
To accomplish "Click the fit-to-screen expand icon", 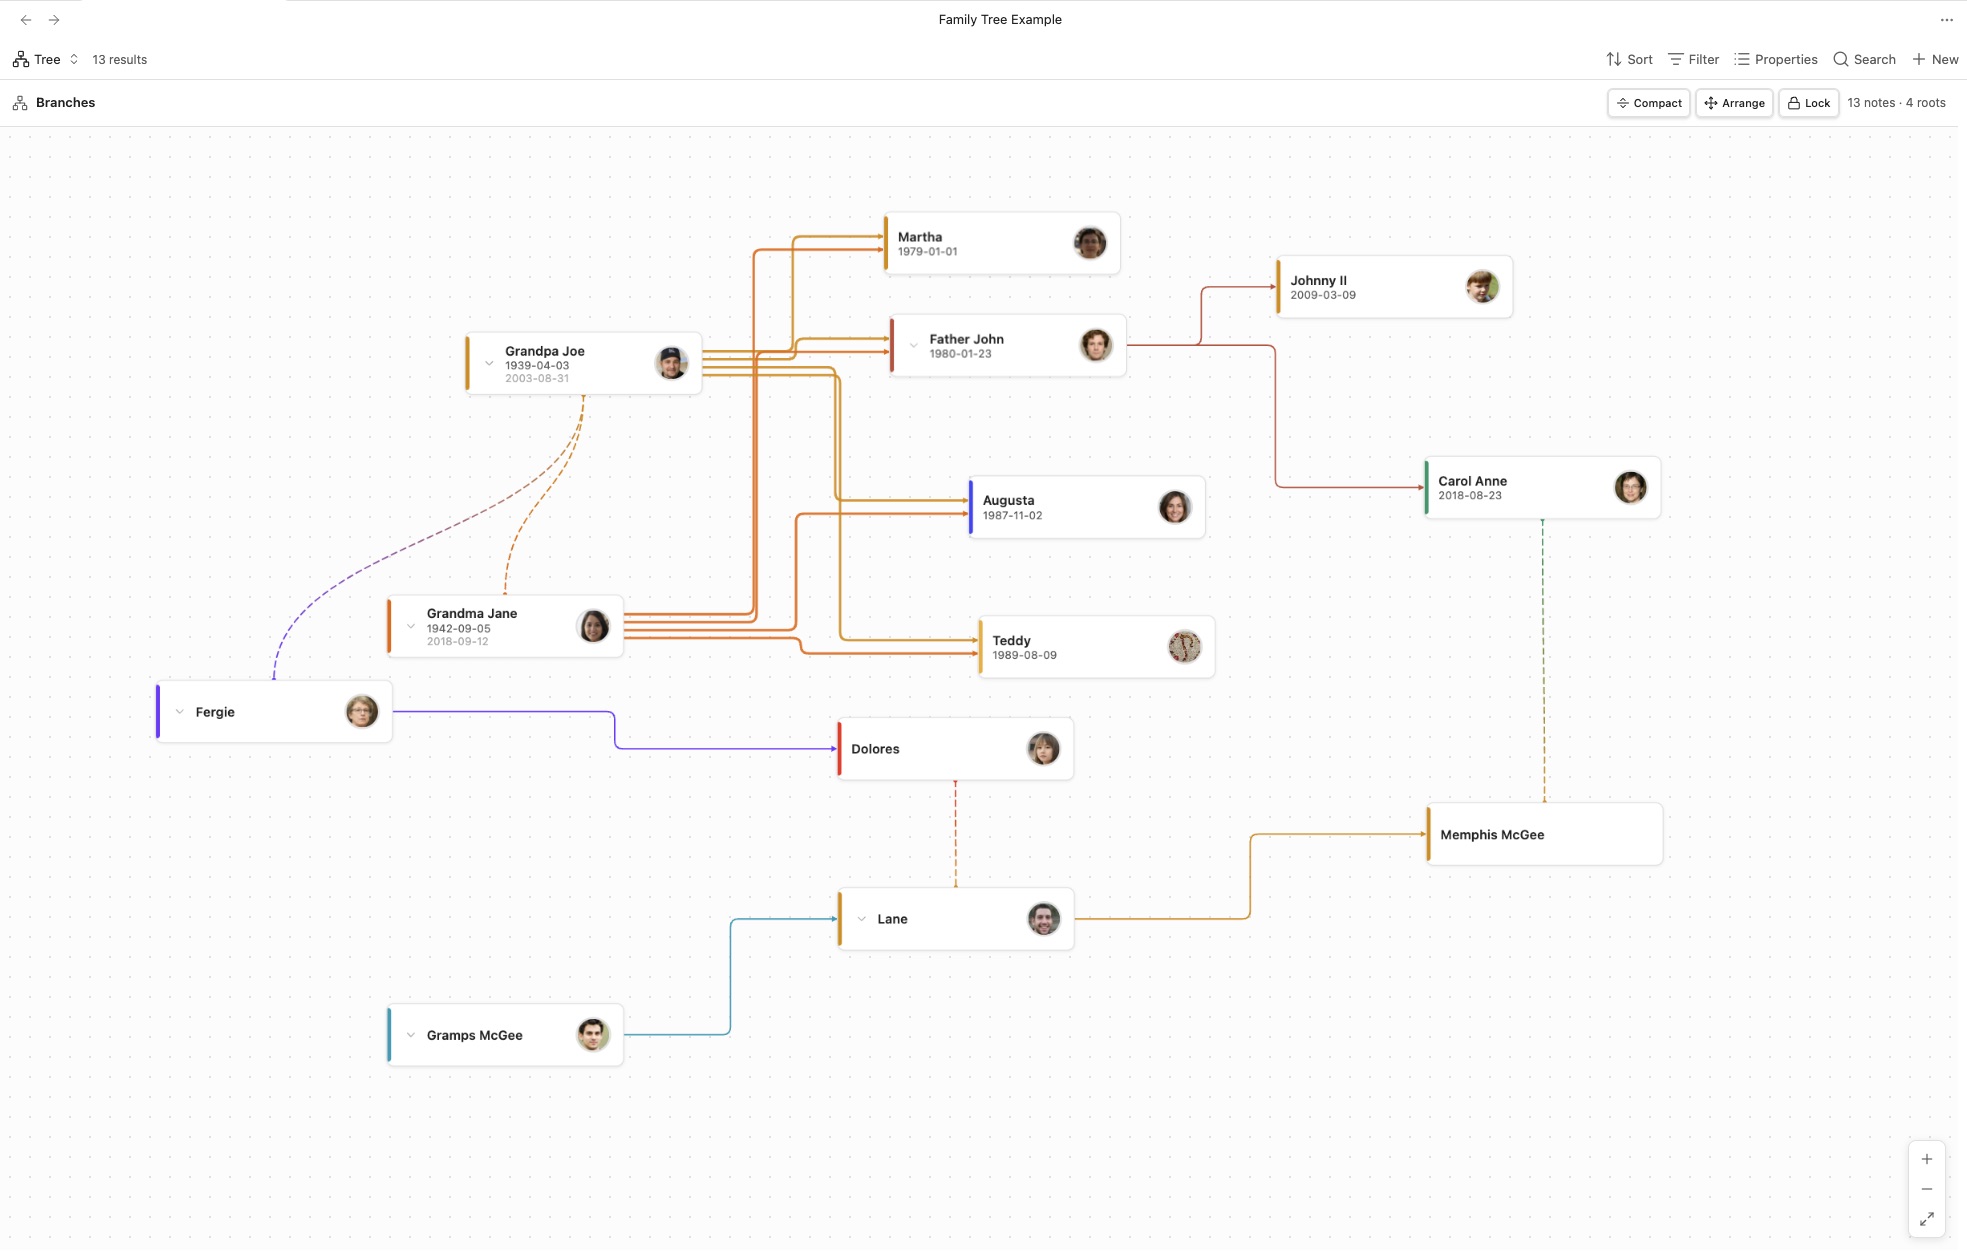I will click(x=1926, y=1219).
